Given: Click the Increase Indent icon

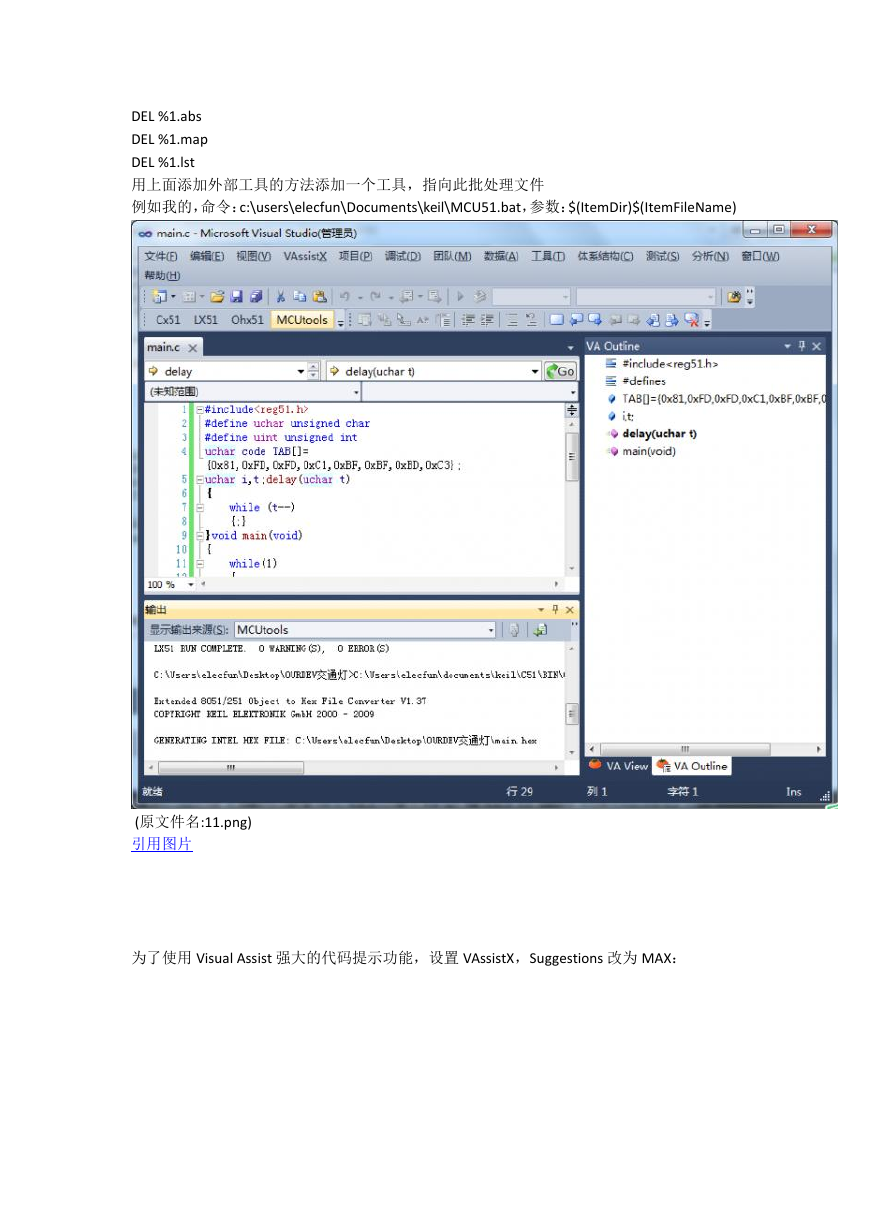Looking at the screenshot, I should coord(487,320).
